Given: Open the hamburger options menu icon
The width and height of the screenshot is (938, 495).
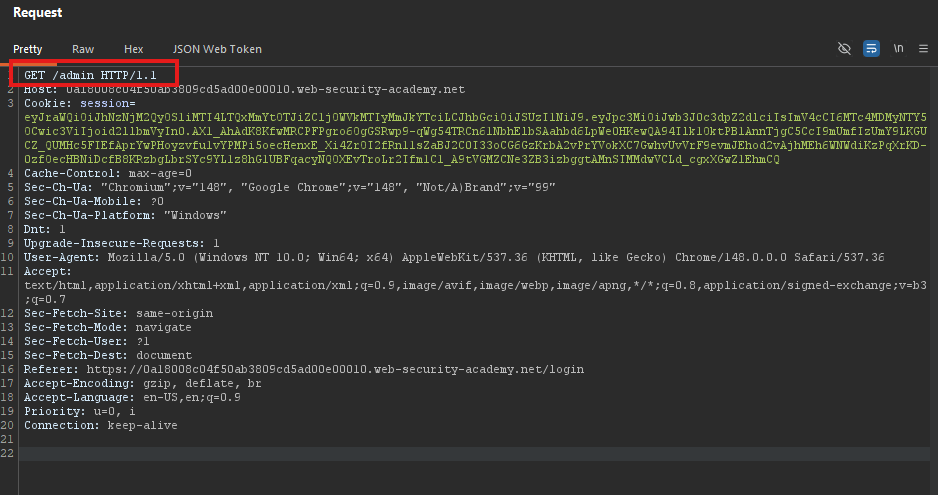Looking at the screenshot, I should point(924,48).
